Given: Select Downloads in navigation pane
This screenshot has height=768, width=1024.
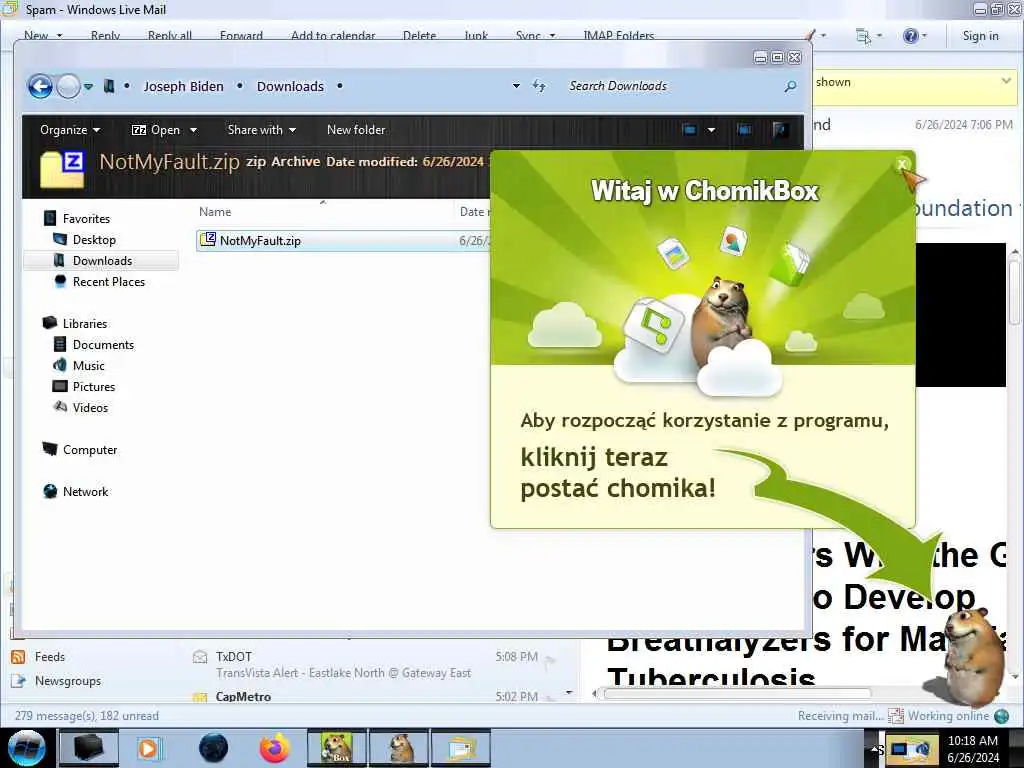Looking at the screenshot, I should pos(102,261).
